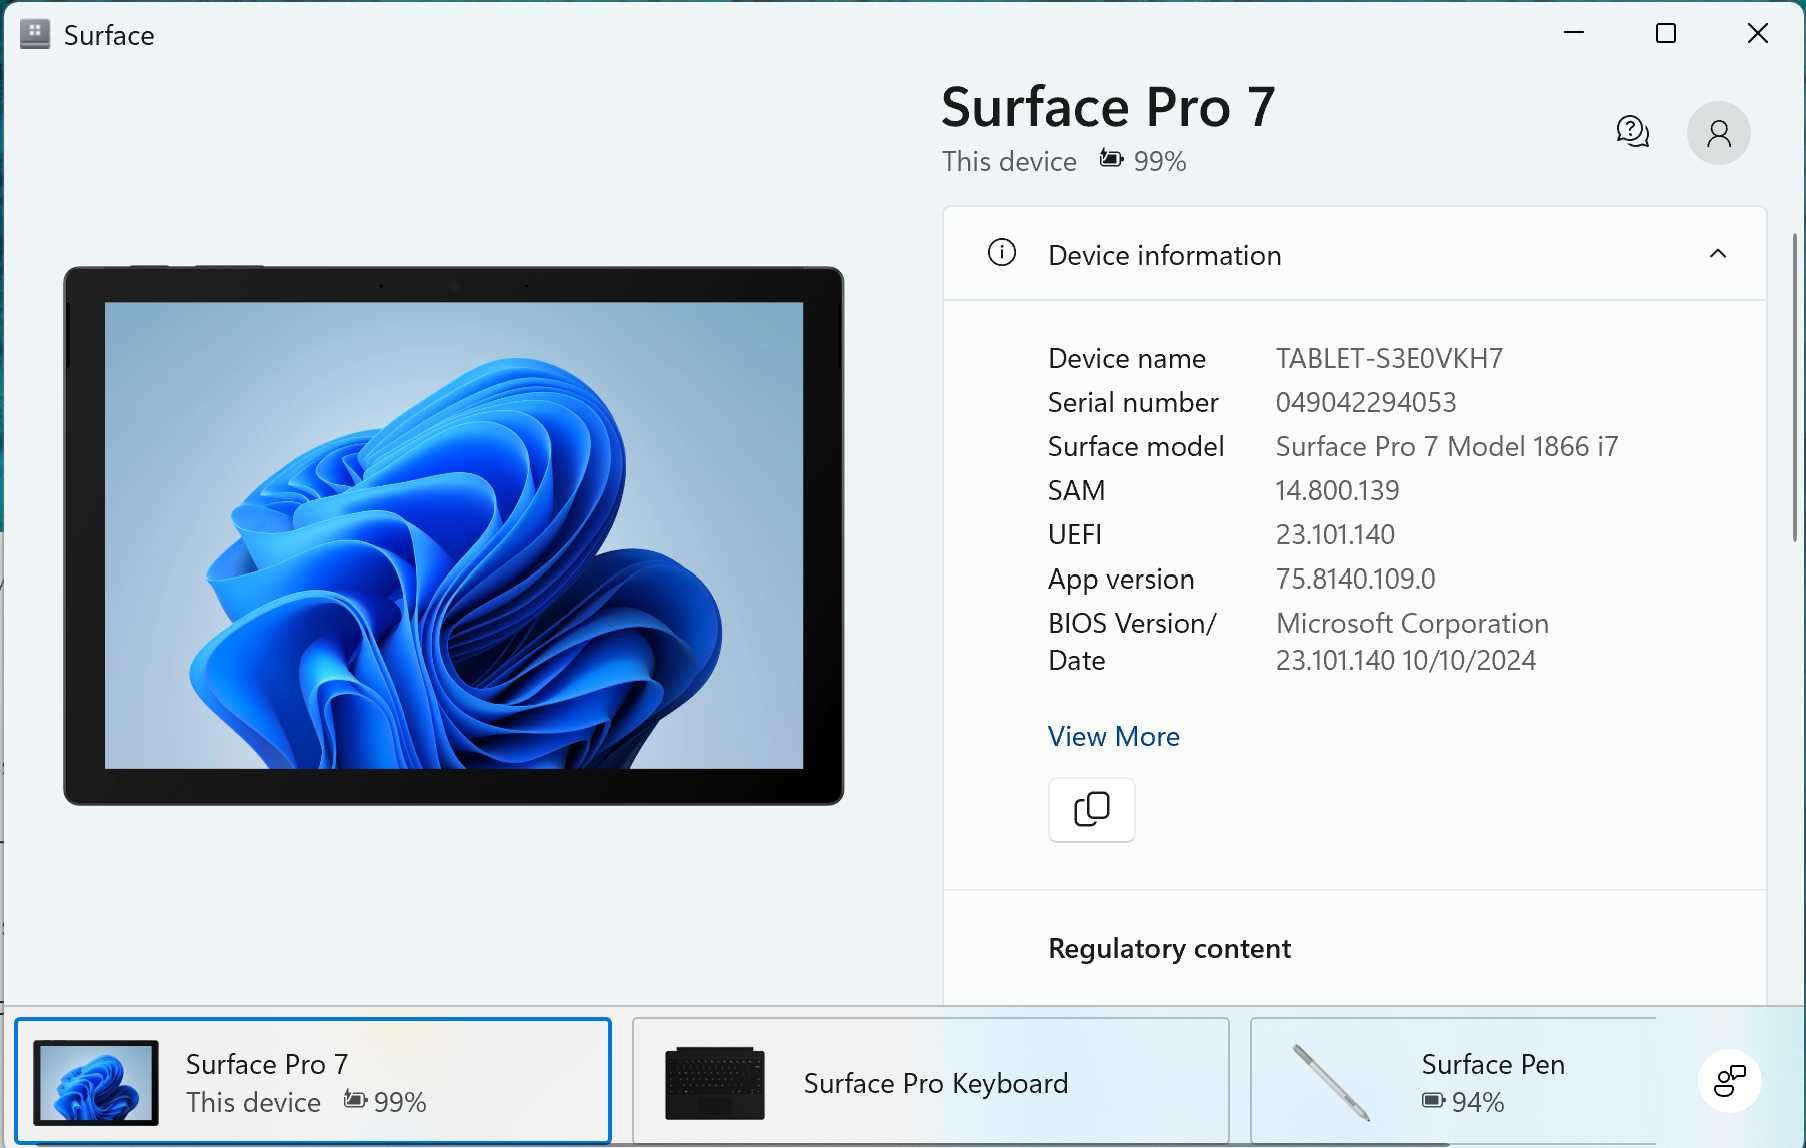The height and width of the screenshot is (1148, 1806).
Task: Click the Device name label
Action: point(1126,359)
